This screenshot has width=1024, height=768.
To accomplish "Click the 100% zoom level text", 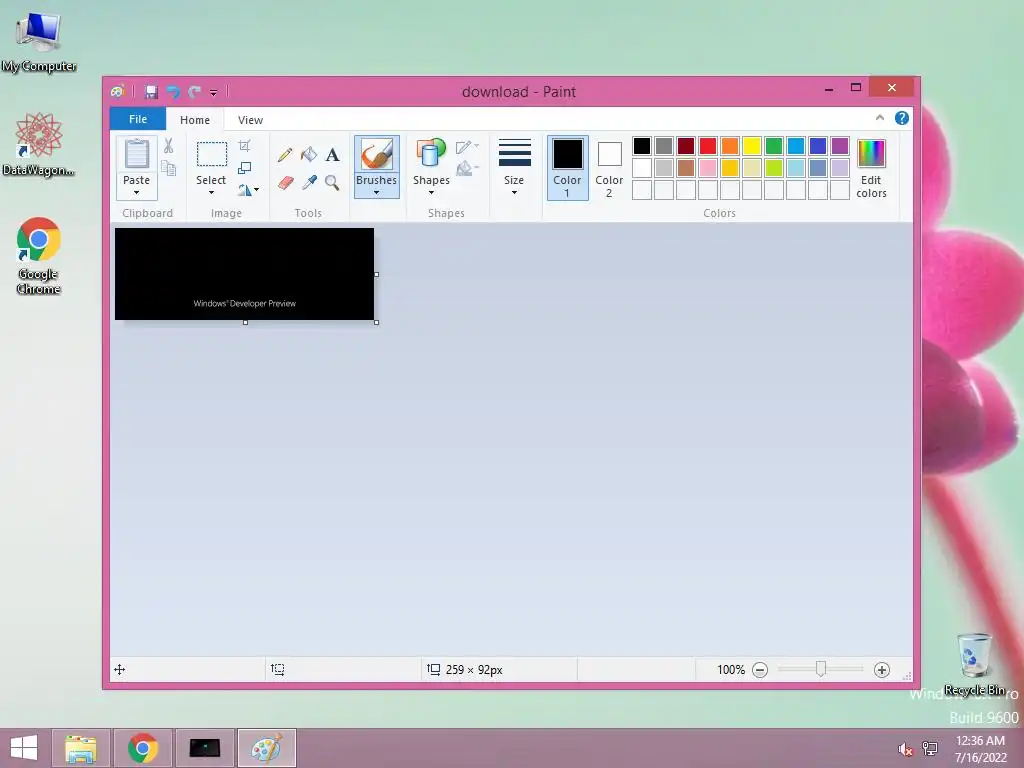I will click(x=731, y=669).
